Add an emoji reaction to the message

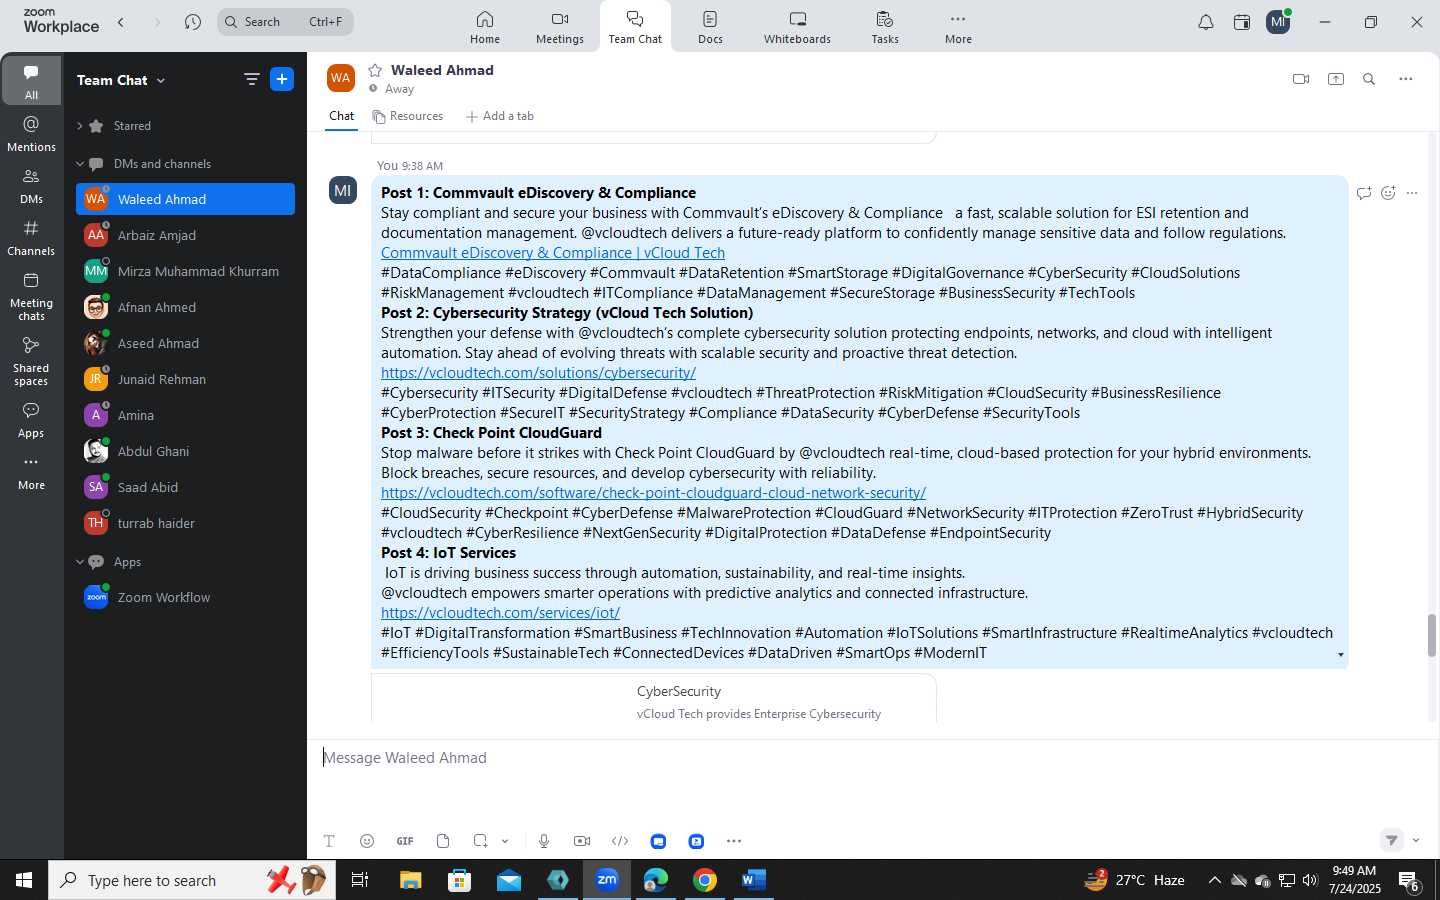point(1388,193)
